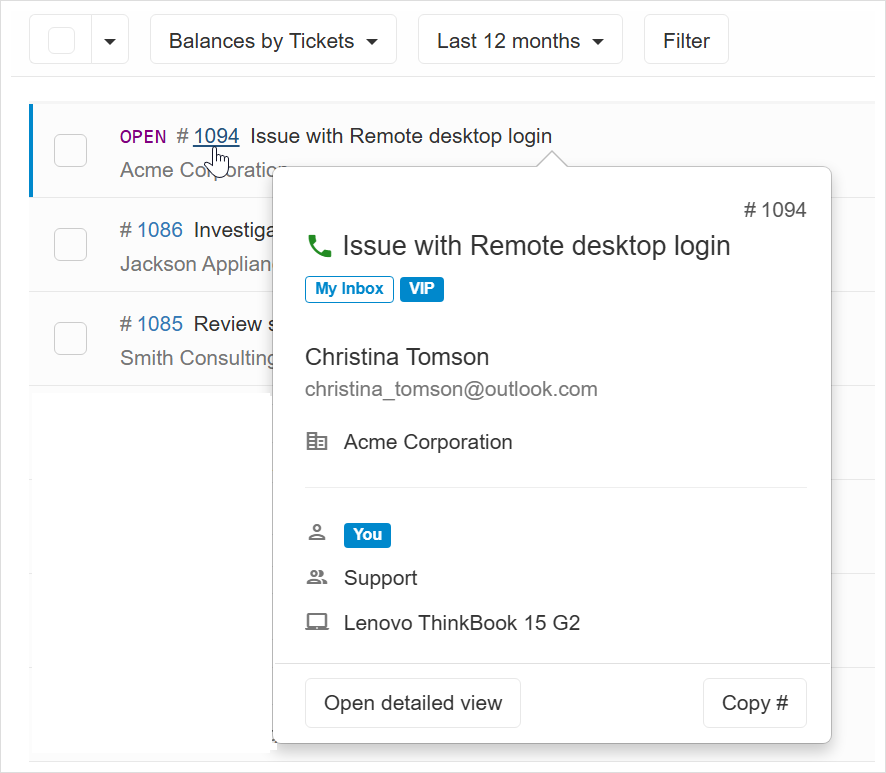886x773 pixels.
Task: Click the company building icon
Action: pos(317,442)
